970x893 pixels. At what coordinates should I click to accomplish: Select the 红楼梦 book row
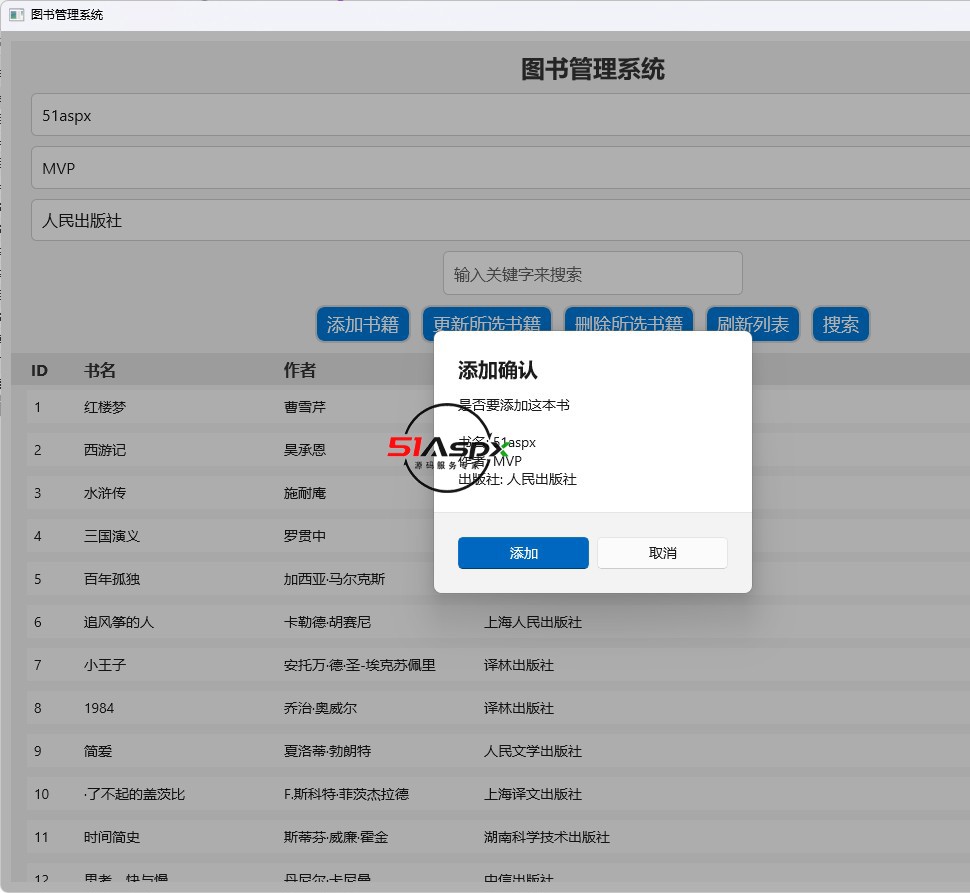[105, 407]
